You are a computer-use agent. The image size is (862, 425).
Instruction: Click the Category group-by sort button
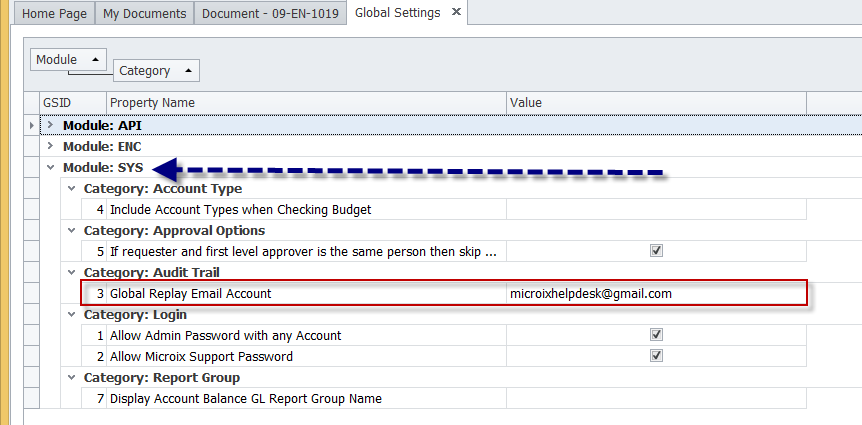pyautogui.click(x=156, y=71)
